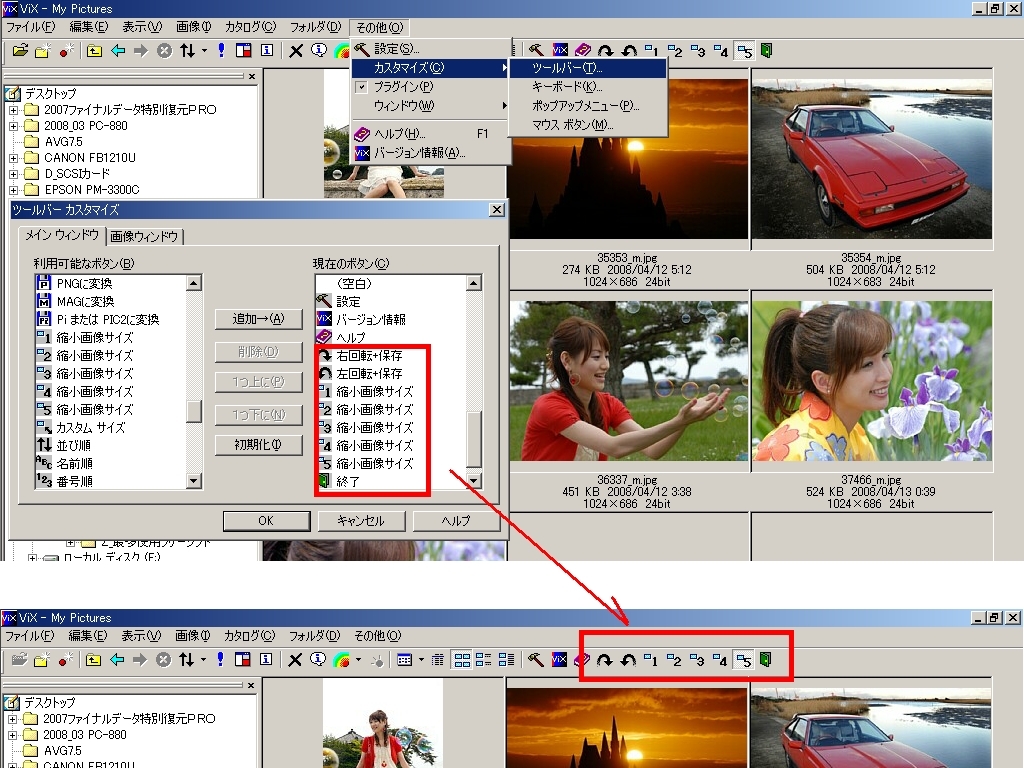Click blue exclamation icon in upper ViX toolbar
The height and width of the screenshot is (768, 1024).
[x=221, y=51]
